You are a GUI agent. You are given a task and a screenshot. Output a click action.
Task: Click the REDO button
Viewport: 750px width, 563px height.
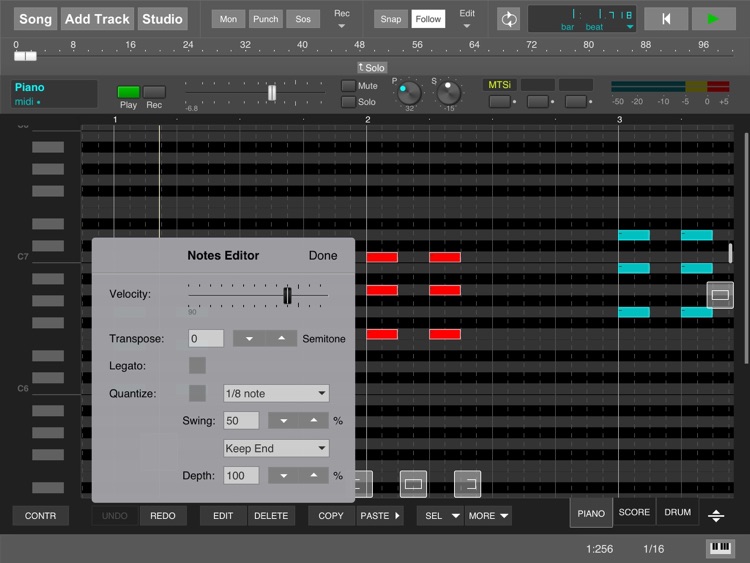tap(163, 516)
